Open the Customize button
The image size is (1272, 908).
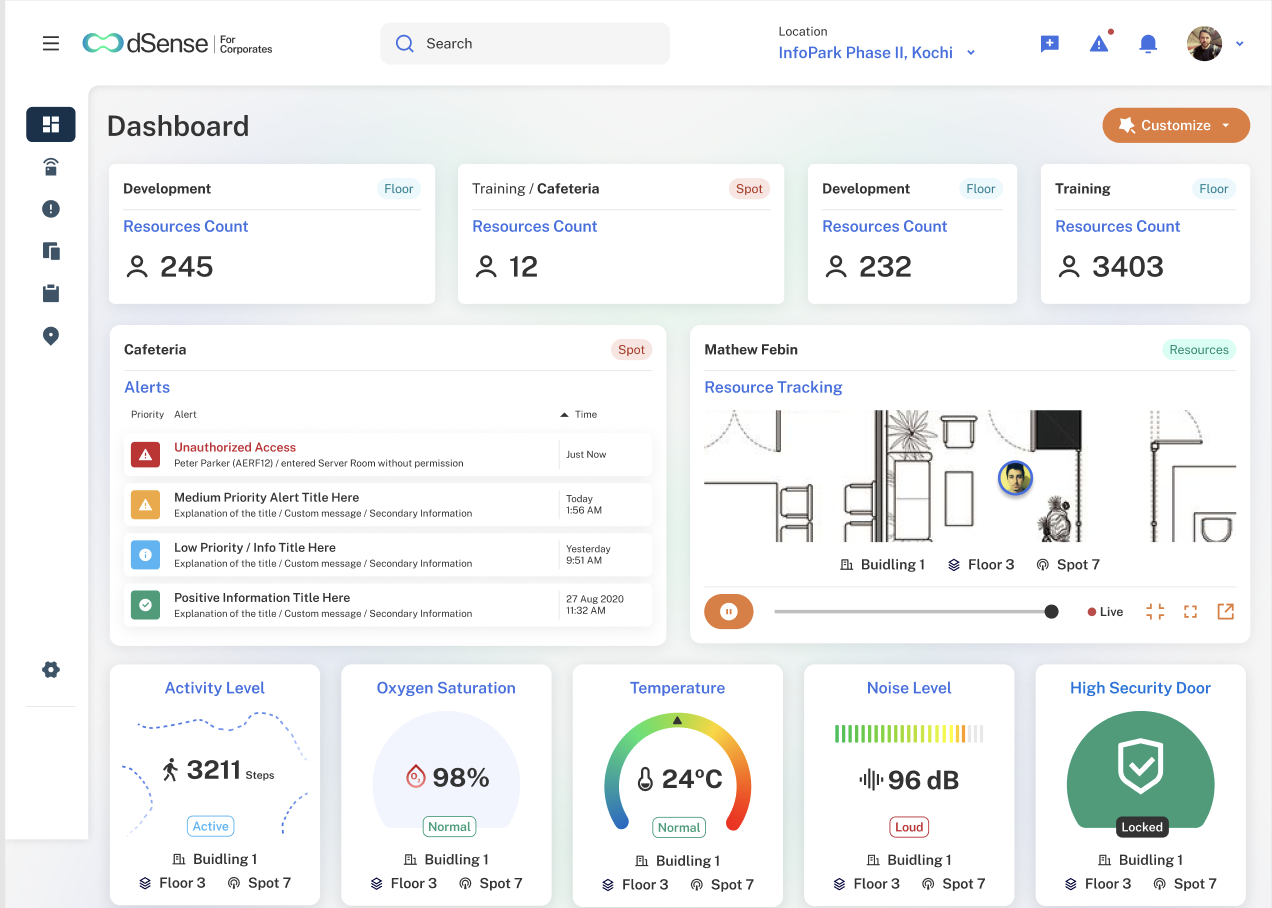pos(1176,125)
